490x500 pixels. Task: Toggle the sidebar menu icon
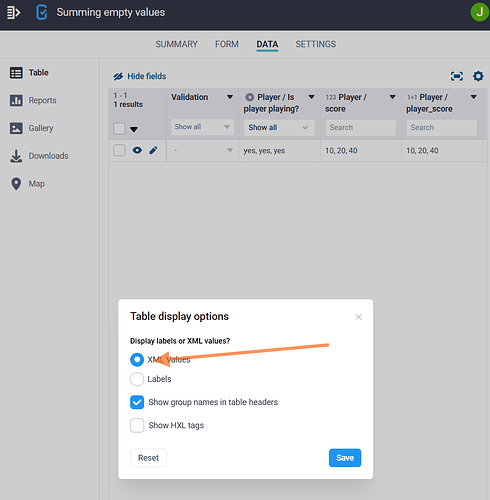[13, 13]
